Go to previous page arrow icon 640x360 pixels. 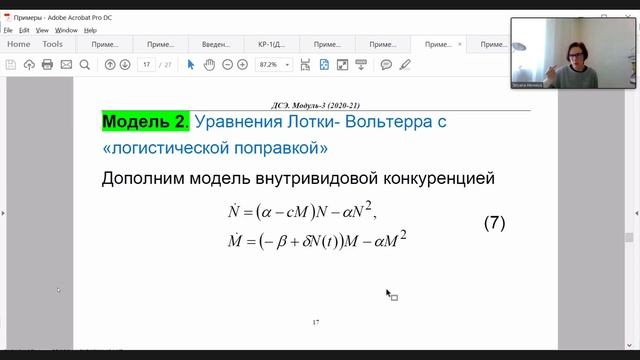point(110,64)
